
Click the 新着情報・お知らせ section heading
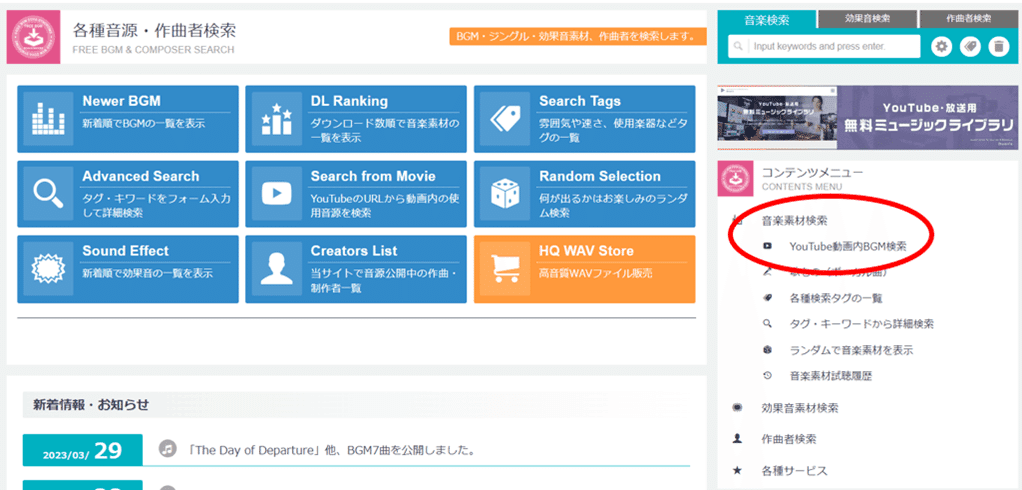point(91,405)
